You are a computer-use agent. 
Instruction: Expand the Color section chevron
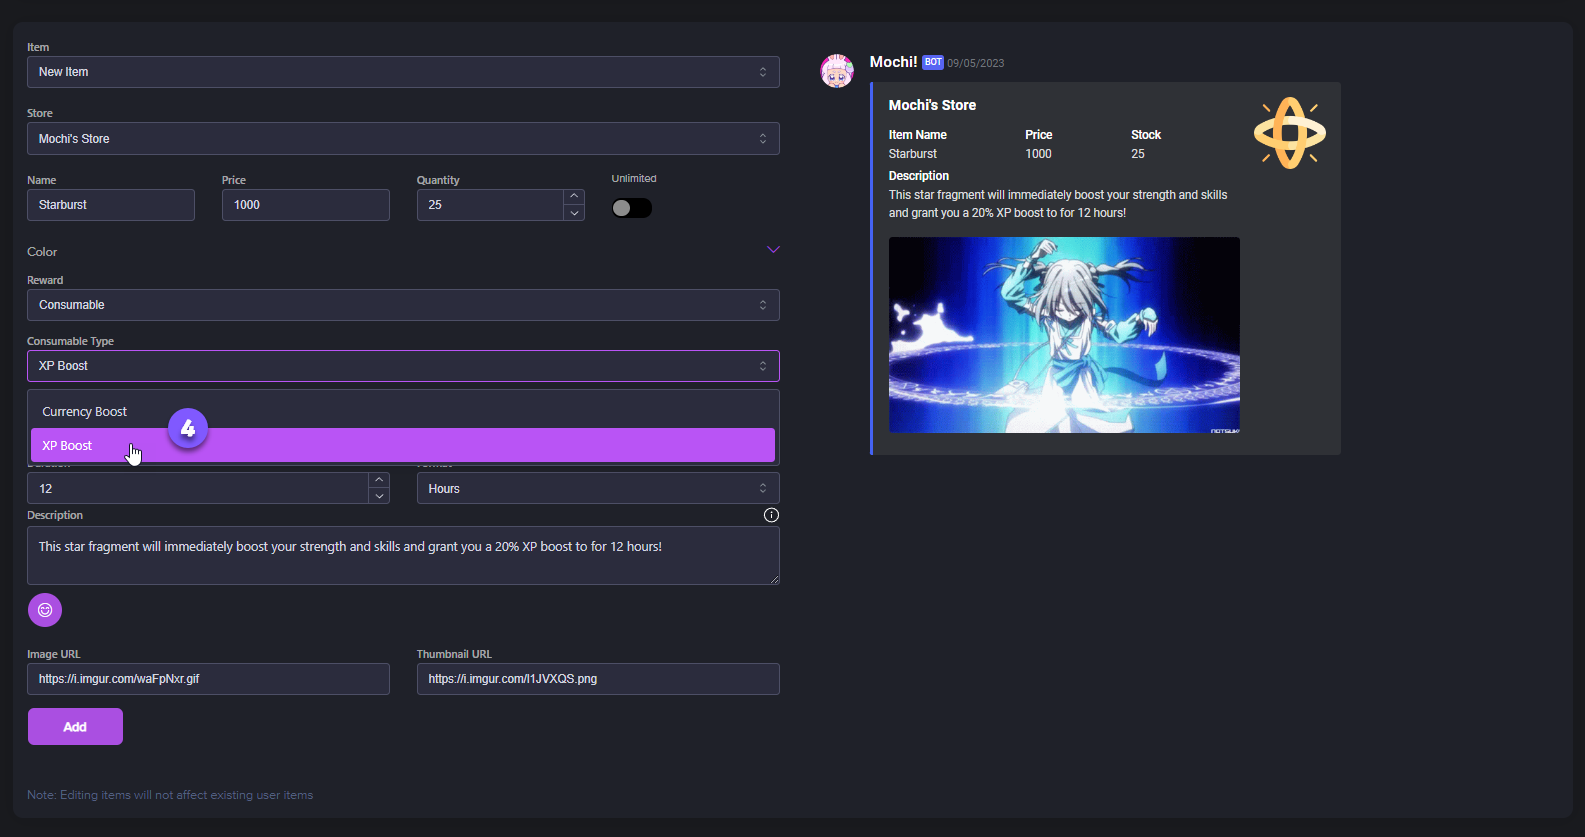773,250
